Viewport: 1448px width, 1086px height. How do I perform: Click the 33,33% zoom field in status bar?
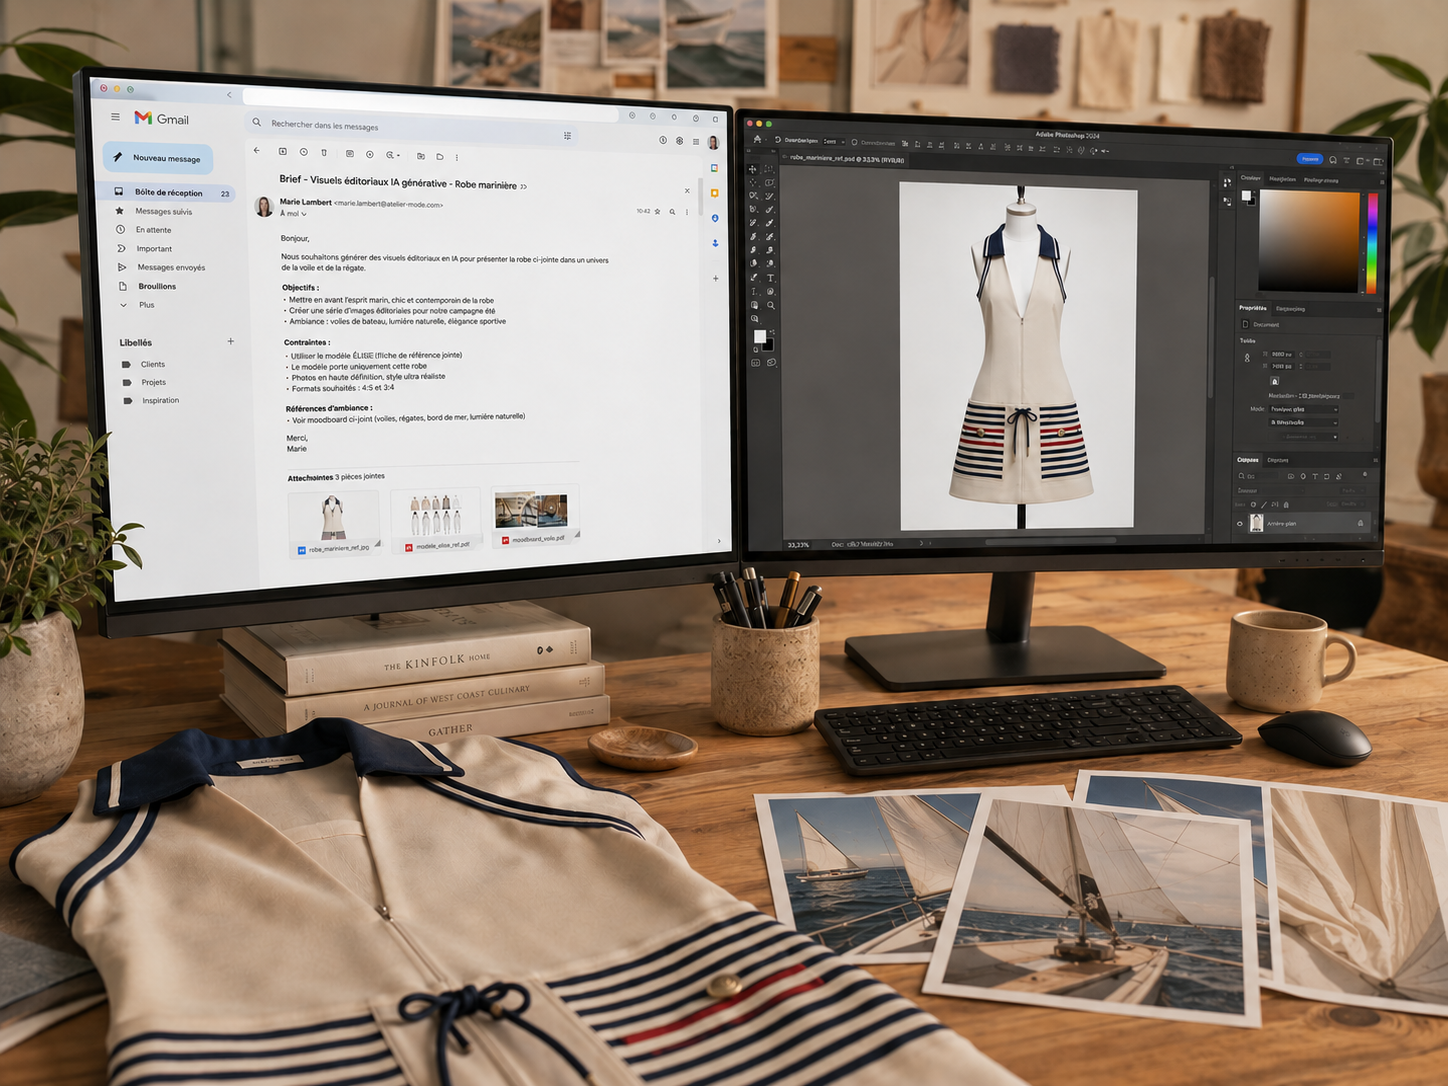pos(798,545)
